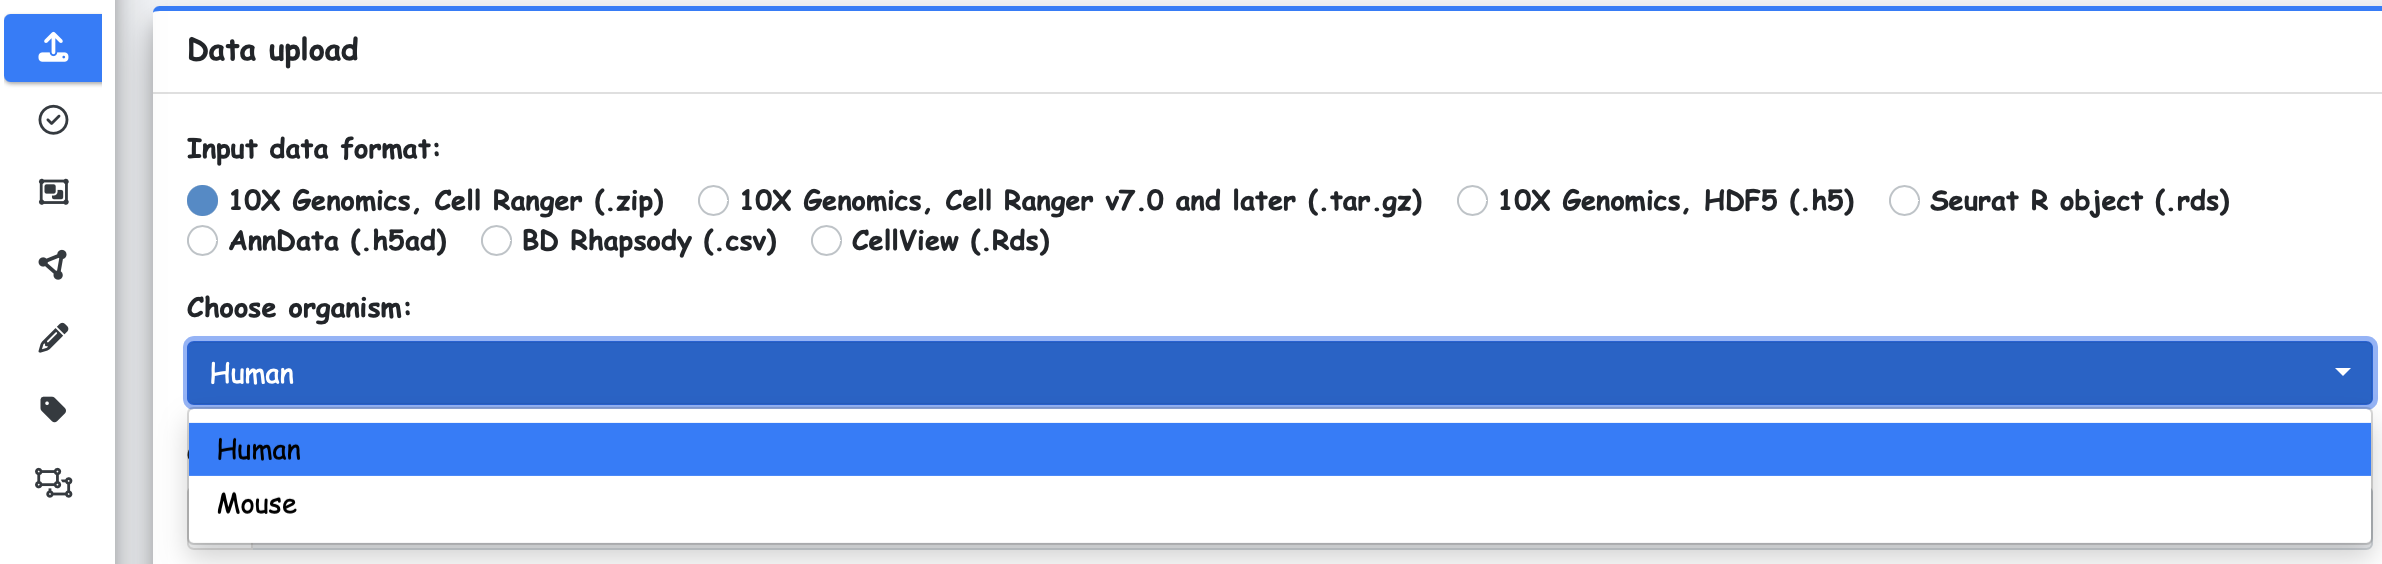Choose BD Rhapsody (.csv) format
This screenshot has width=2382, height=564.
(x=496, y=241)
